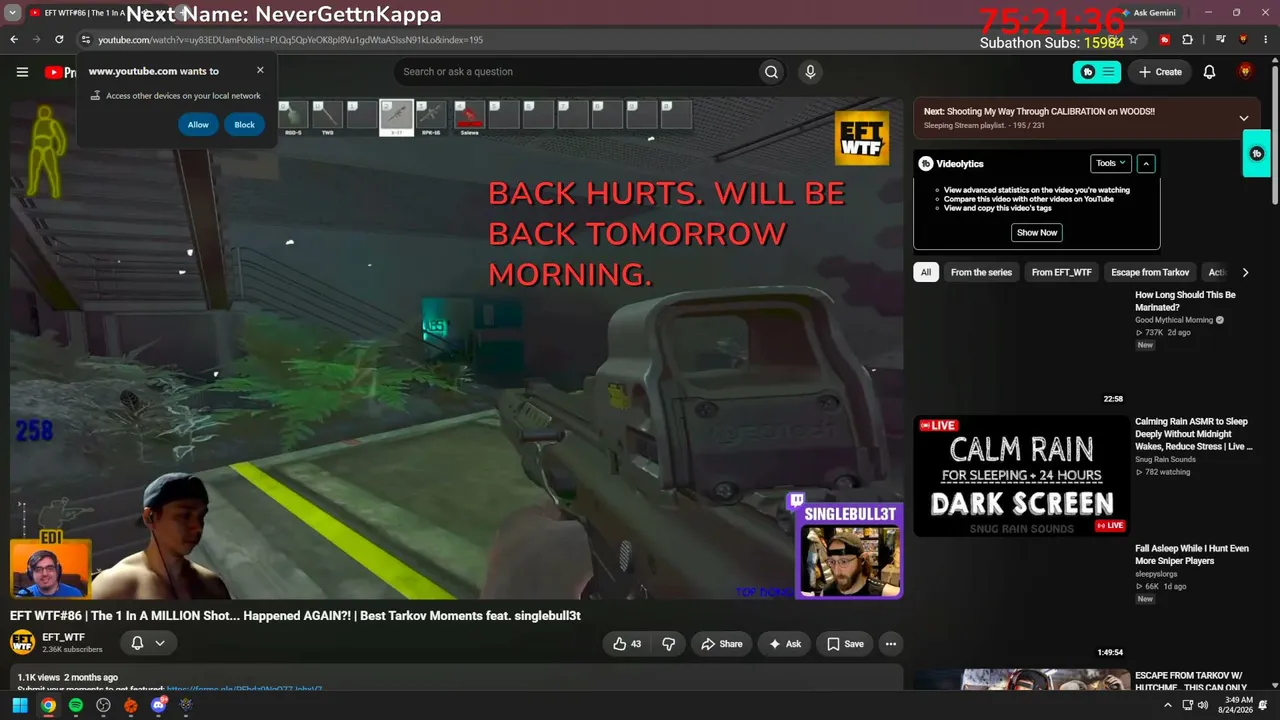Click Good Mythical Morning channel name
The height and width of the screenshot is (720, 1280).
pos(1174,320)
